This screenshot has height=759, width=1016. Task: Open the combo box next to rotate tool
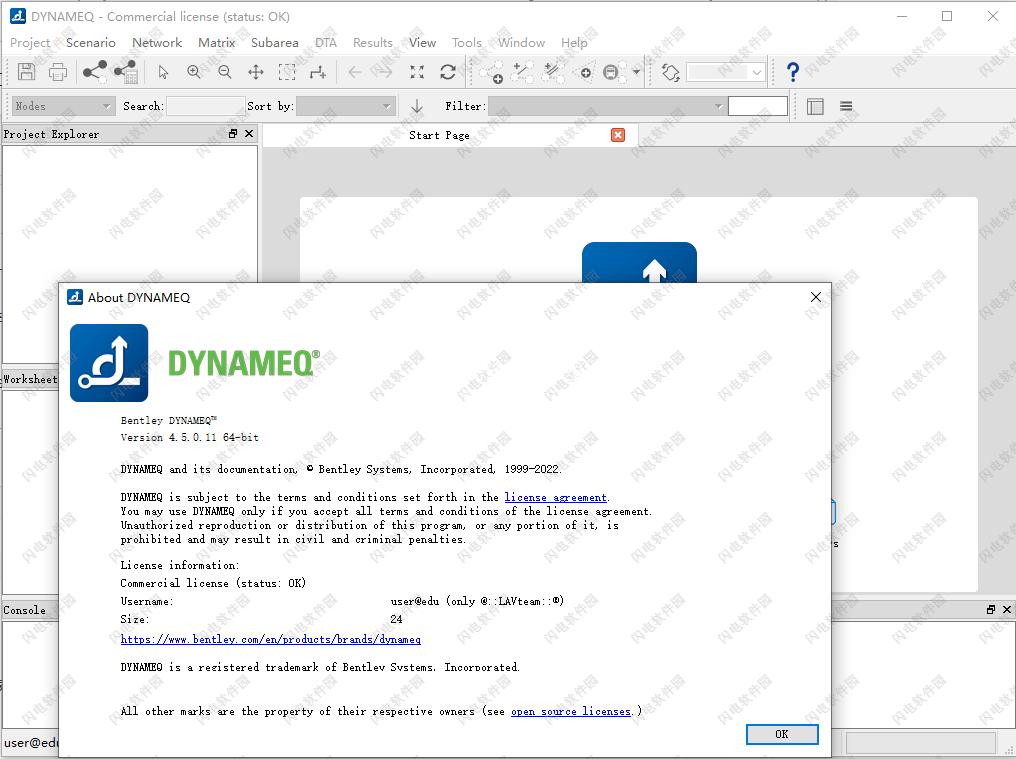(x=725, y=72)
